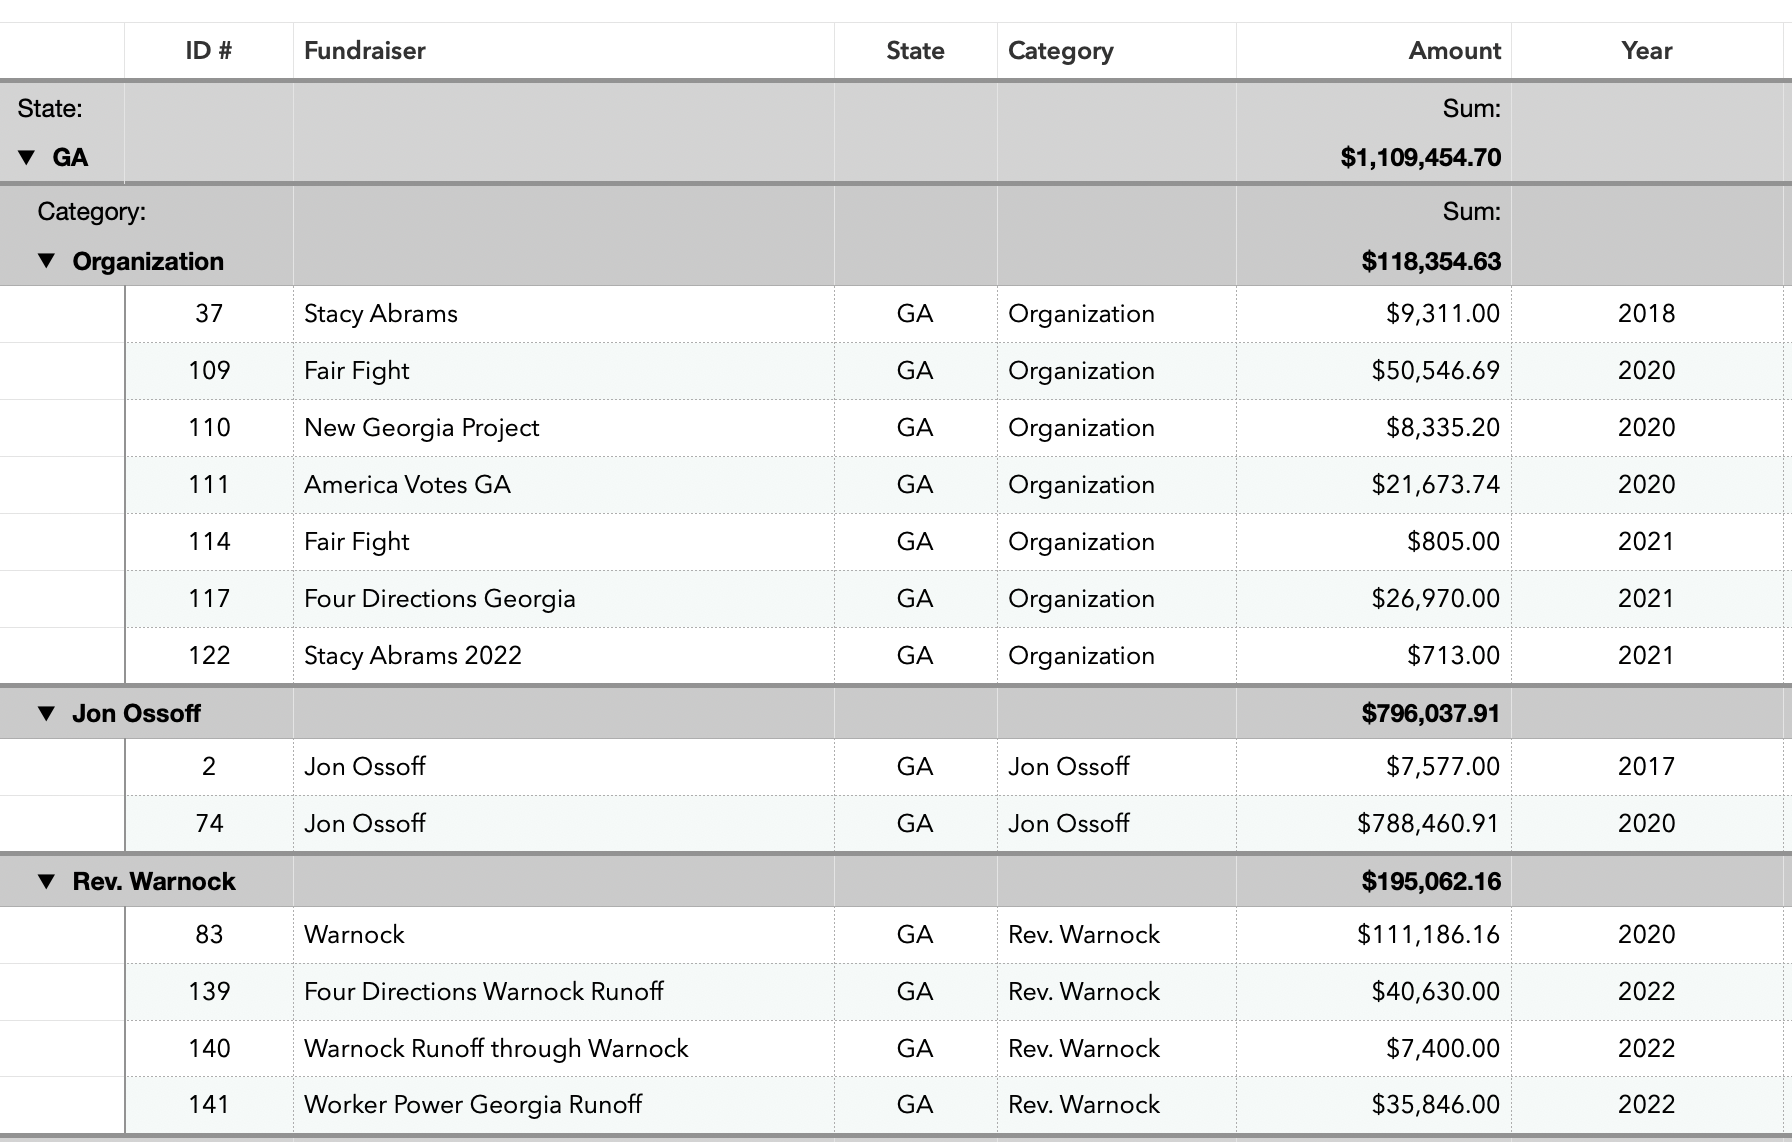Screen dimensions: 1792x1142
Task: Click the Worker Power Georgia Runoff cell
Action: (564, 1105)
